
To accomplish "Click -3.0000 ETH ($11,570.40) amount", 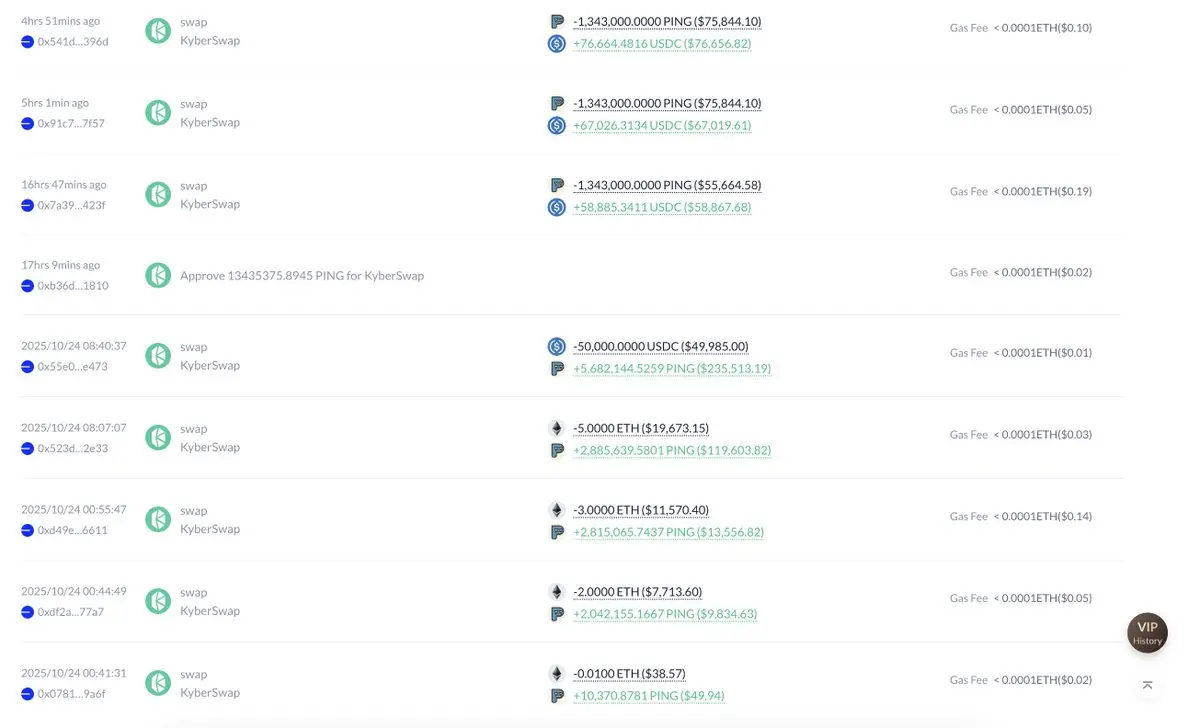I will tap(641, 510).
